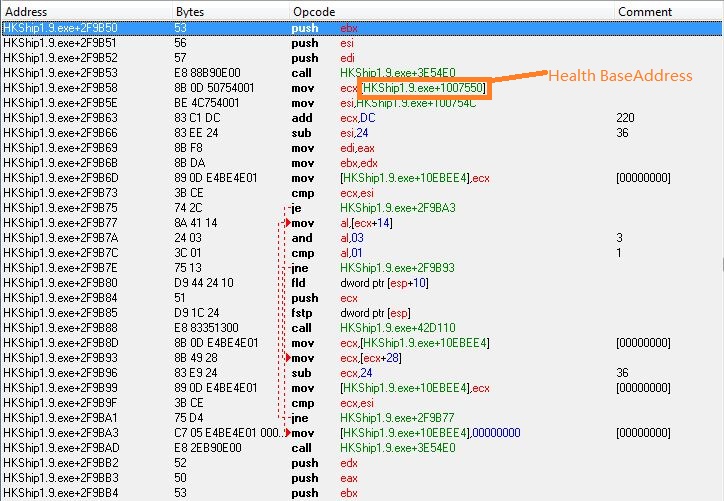
Task: Sort by the Address column header
Action: click(86, 12)
